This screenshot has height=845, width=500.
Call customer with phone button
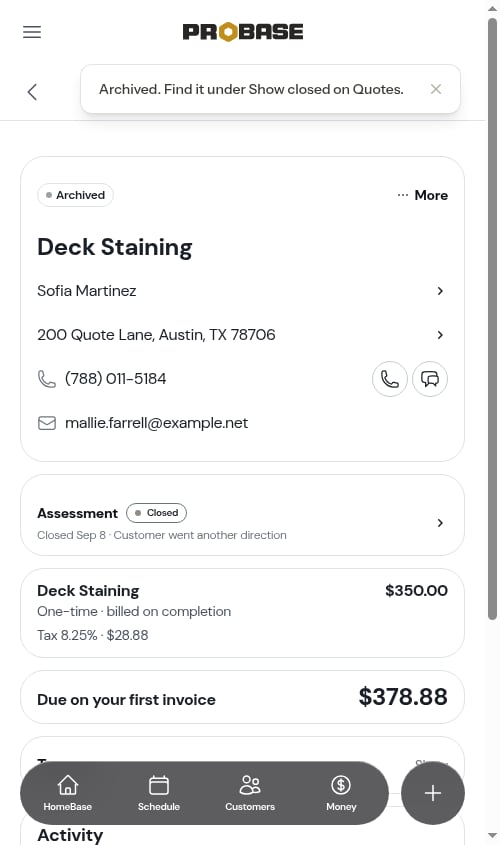390,379
